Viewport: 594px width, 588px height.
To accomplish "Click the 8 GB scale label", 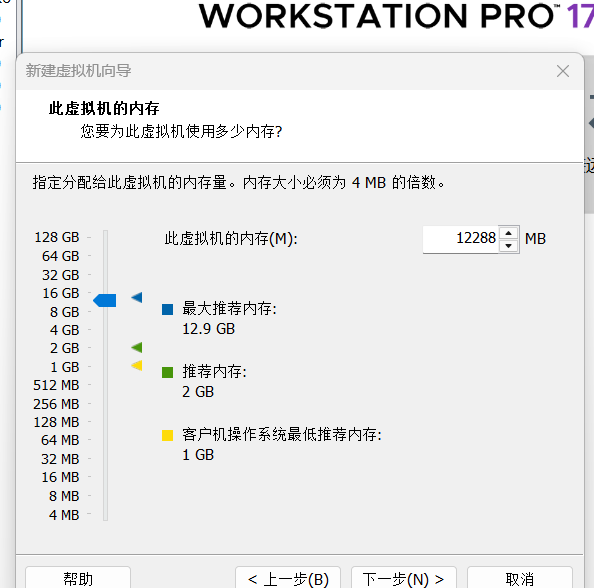I will click(64, 312).
